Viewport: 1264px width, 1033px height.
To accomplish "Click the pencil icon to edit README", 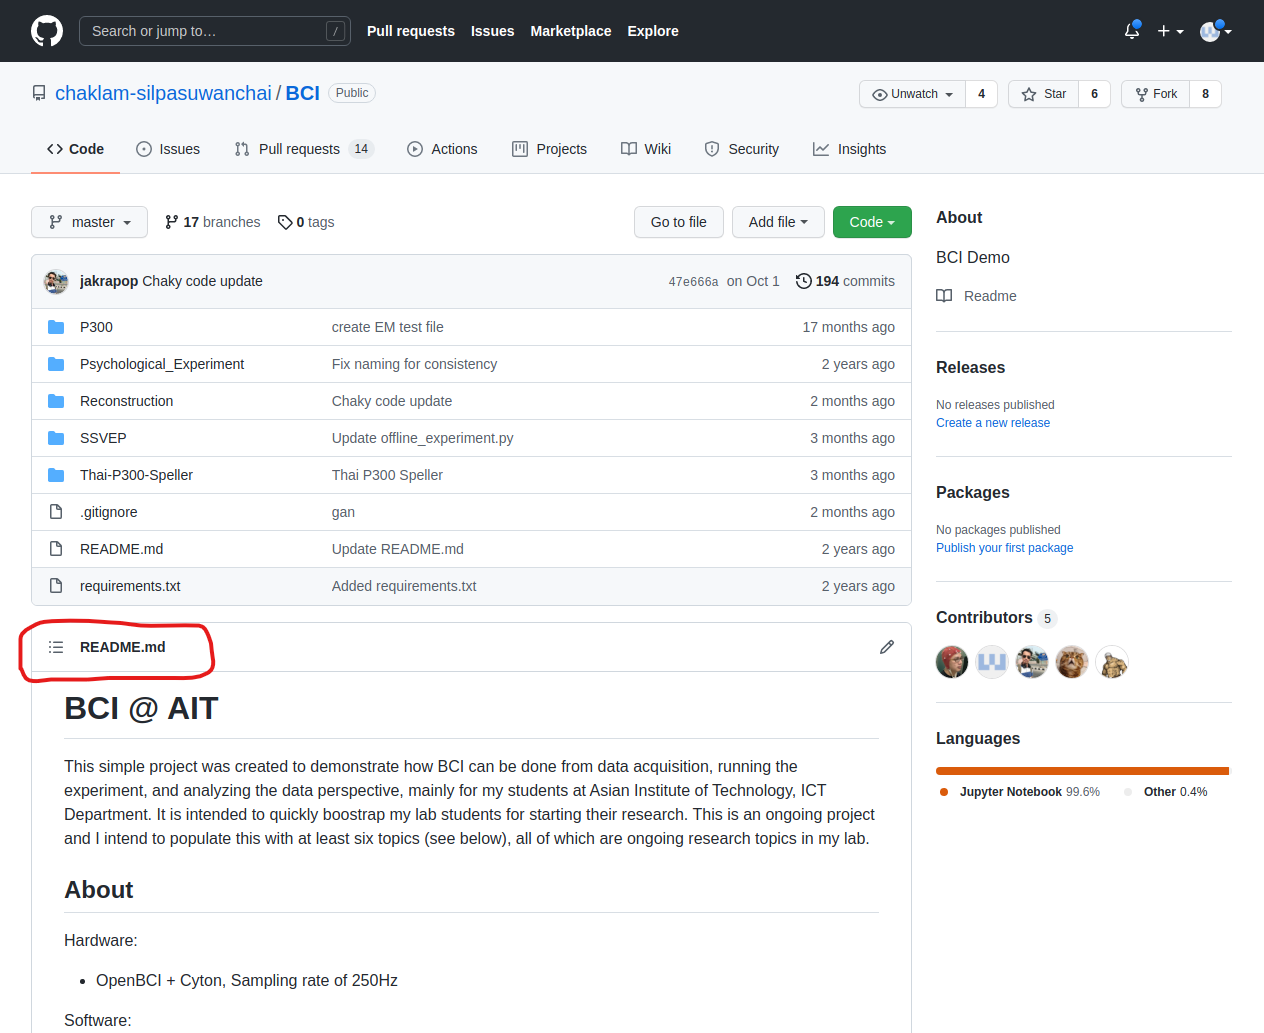I will coord(886,647).
